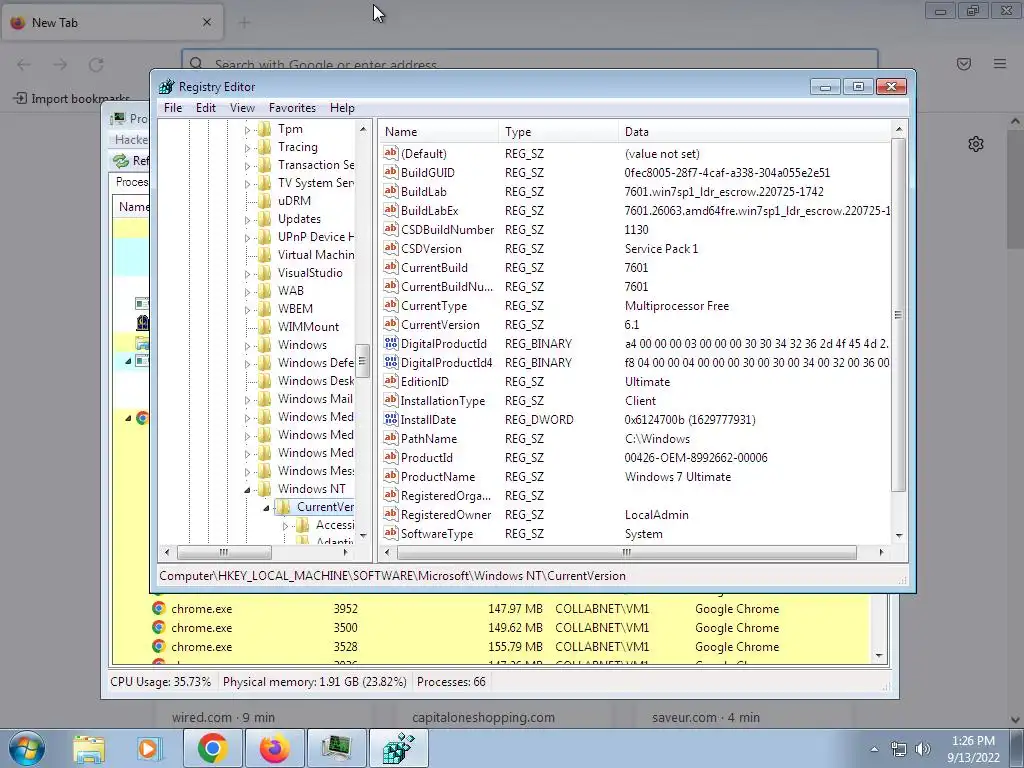Select the WAB folder icon

[x=264, y=291]
